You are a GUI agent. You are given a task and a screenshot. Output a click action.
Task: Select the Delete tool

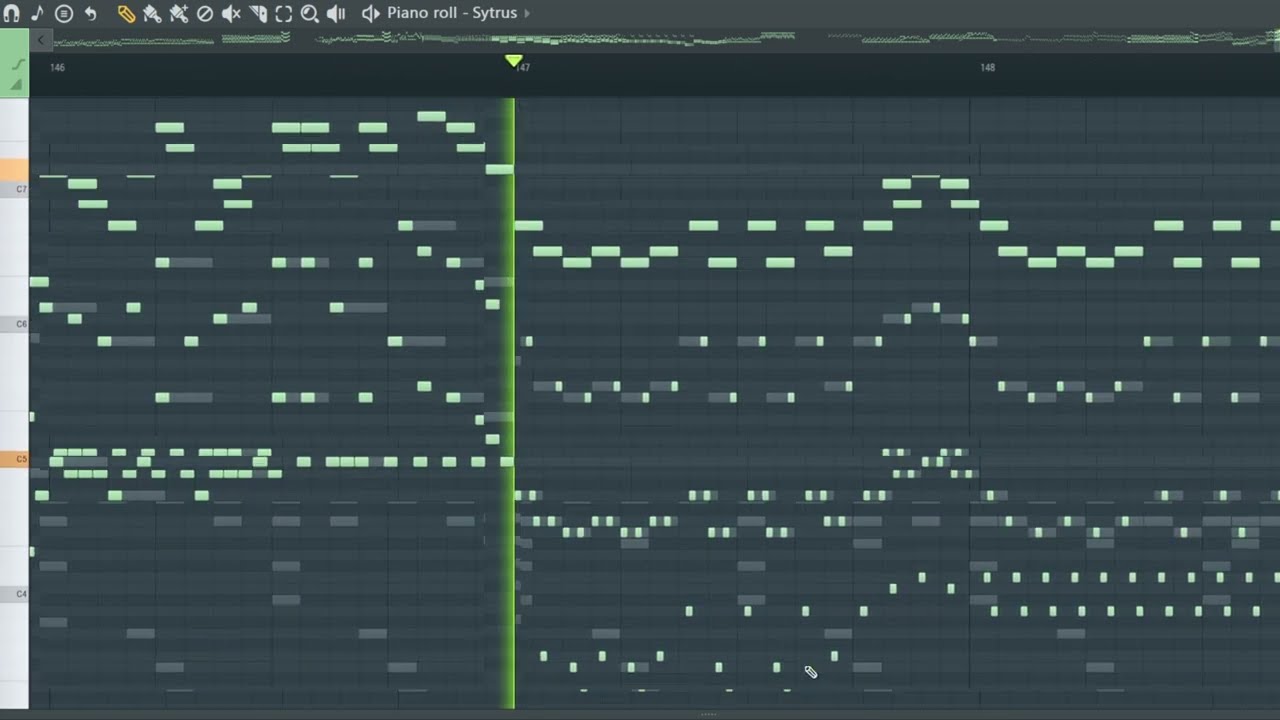click(205, 13)
